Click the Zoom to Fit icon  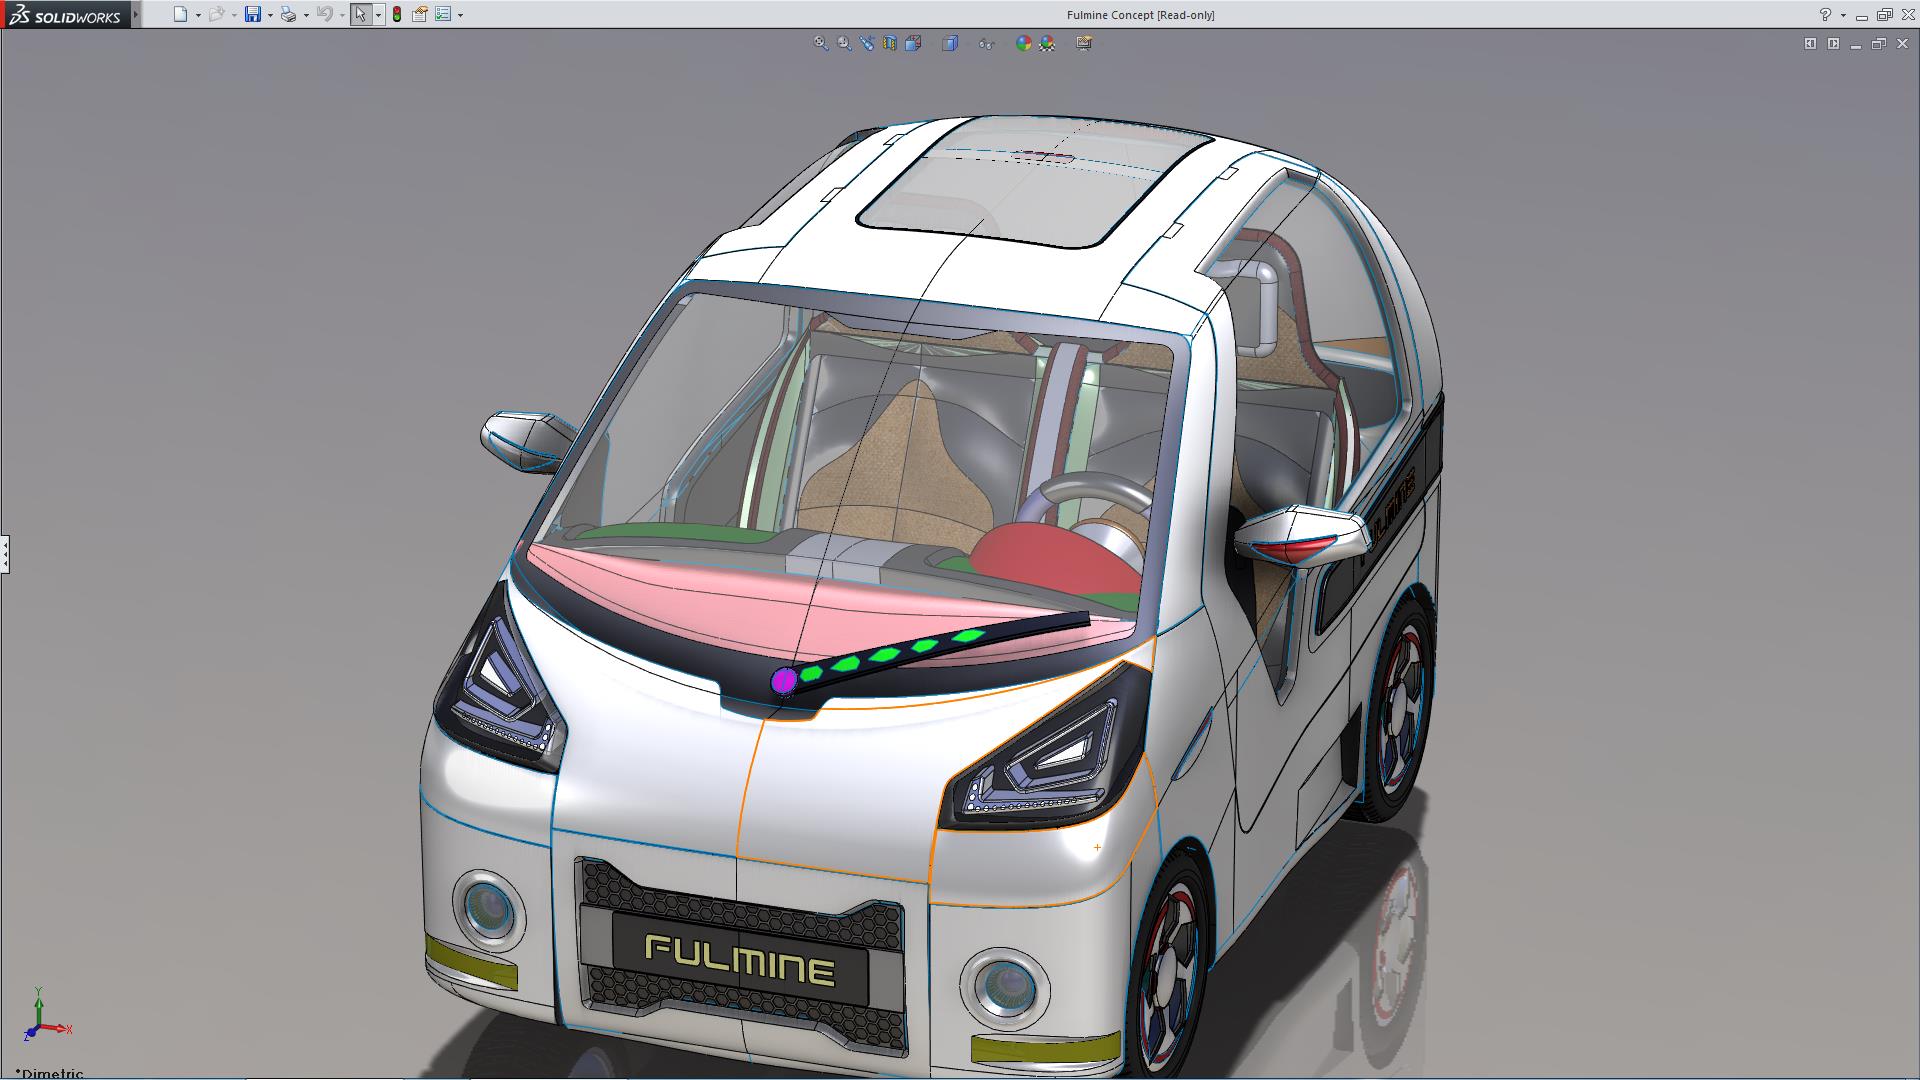pyautogui.click(x=821, y=43)
